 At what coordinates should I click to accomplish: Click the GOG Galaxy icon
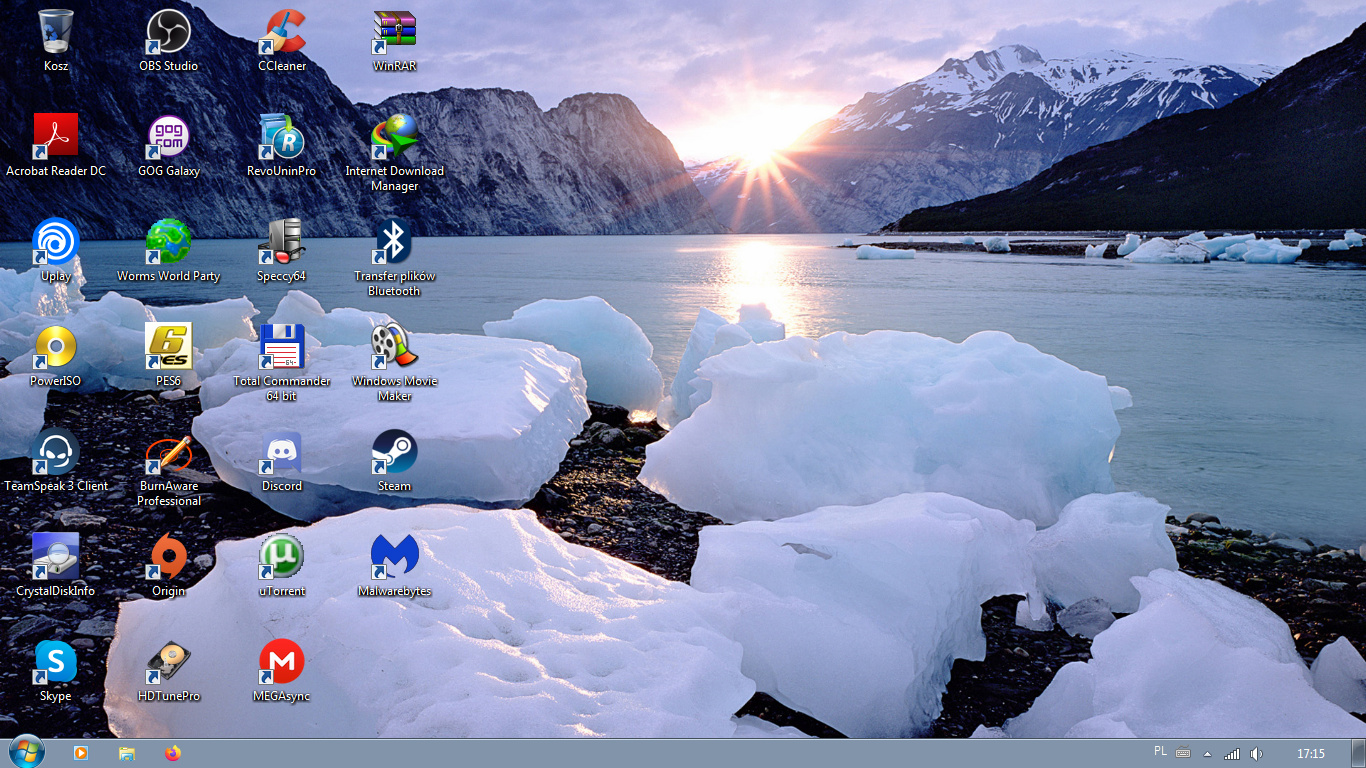tap(168, 137)
